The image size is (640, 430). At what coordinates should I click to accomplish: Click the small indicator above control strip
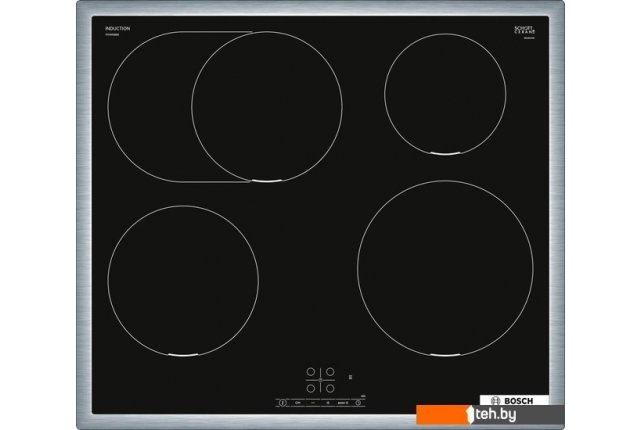click(350, 377)
